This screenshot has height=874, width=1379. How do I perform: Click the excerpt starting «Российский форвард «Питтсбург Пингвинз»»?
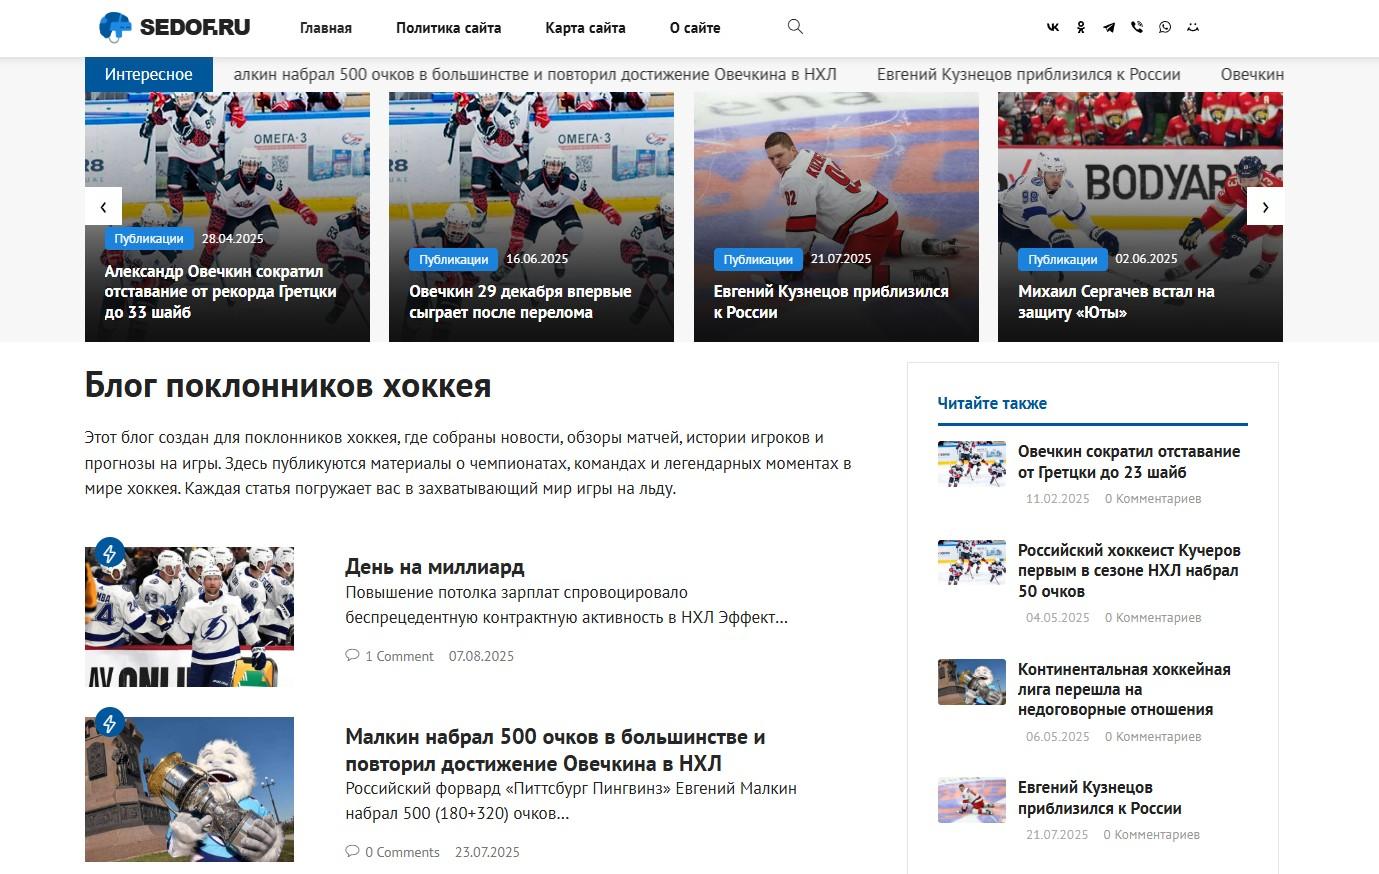point(571,801)
